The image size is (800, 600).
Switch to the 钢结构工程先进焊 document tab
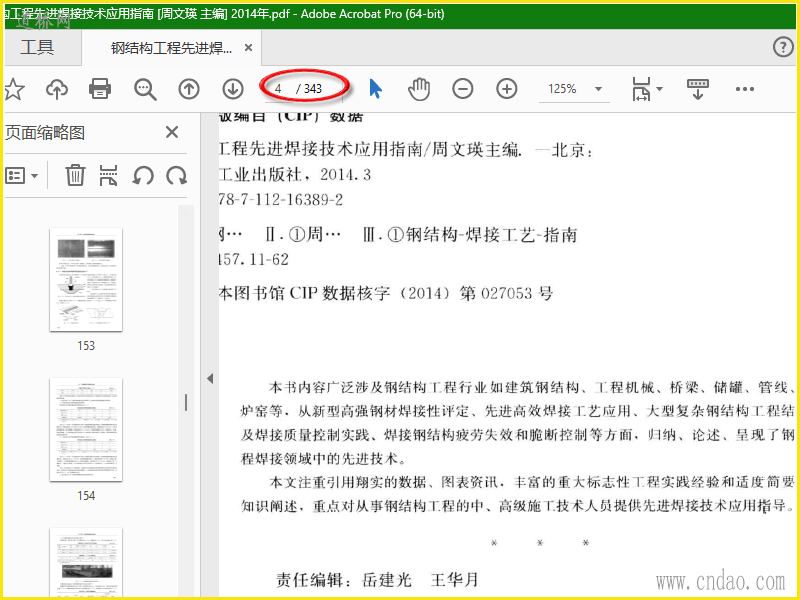[x=171, y=48]
